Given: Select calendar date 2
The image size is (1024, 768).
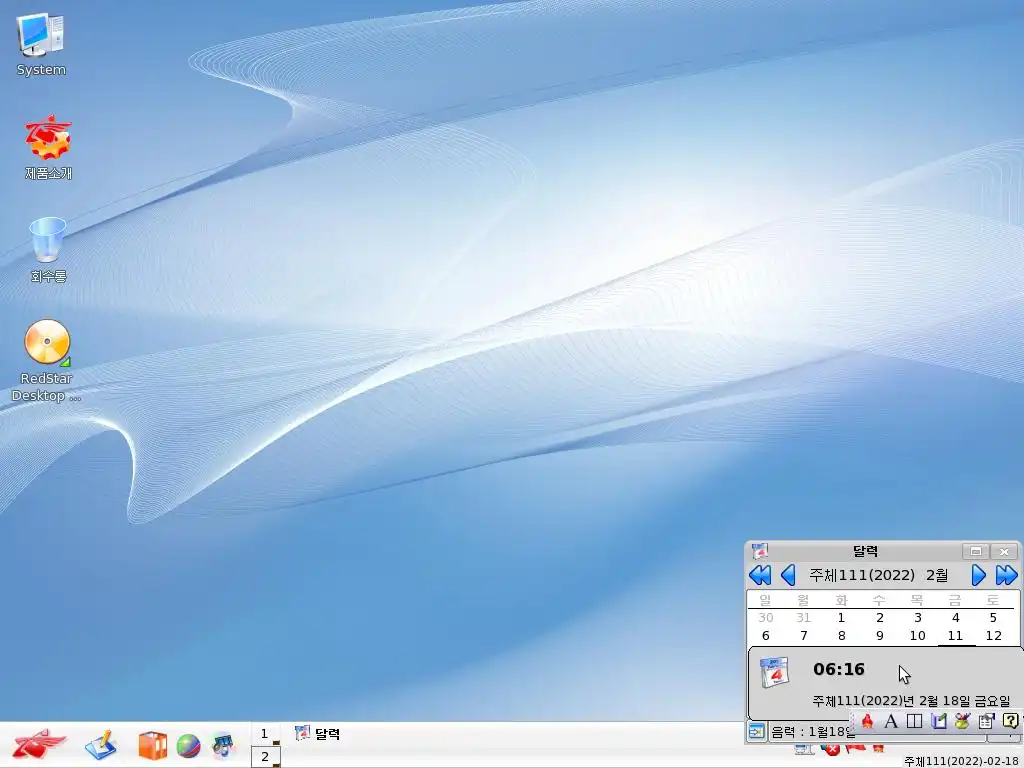Looking at the screenshot, I should (880, 618).
